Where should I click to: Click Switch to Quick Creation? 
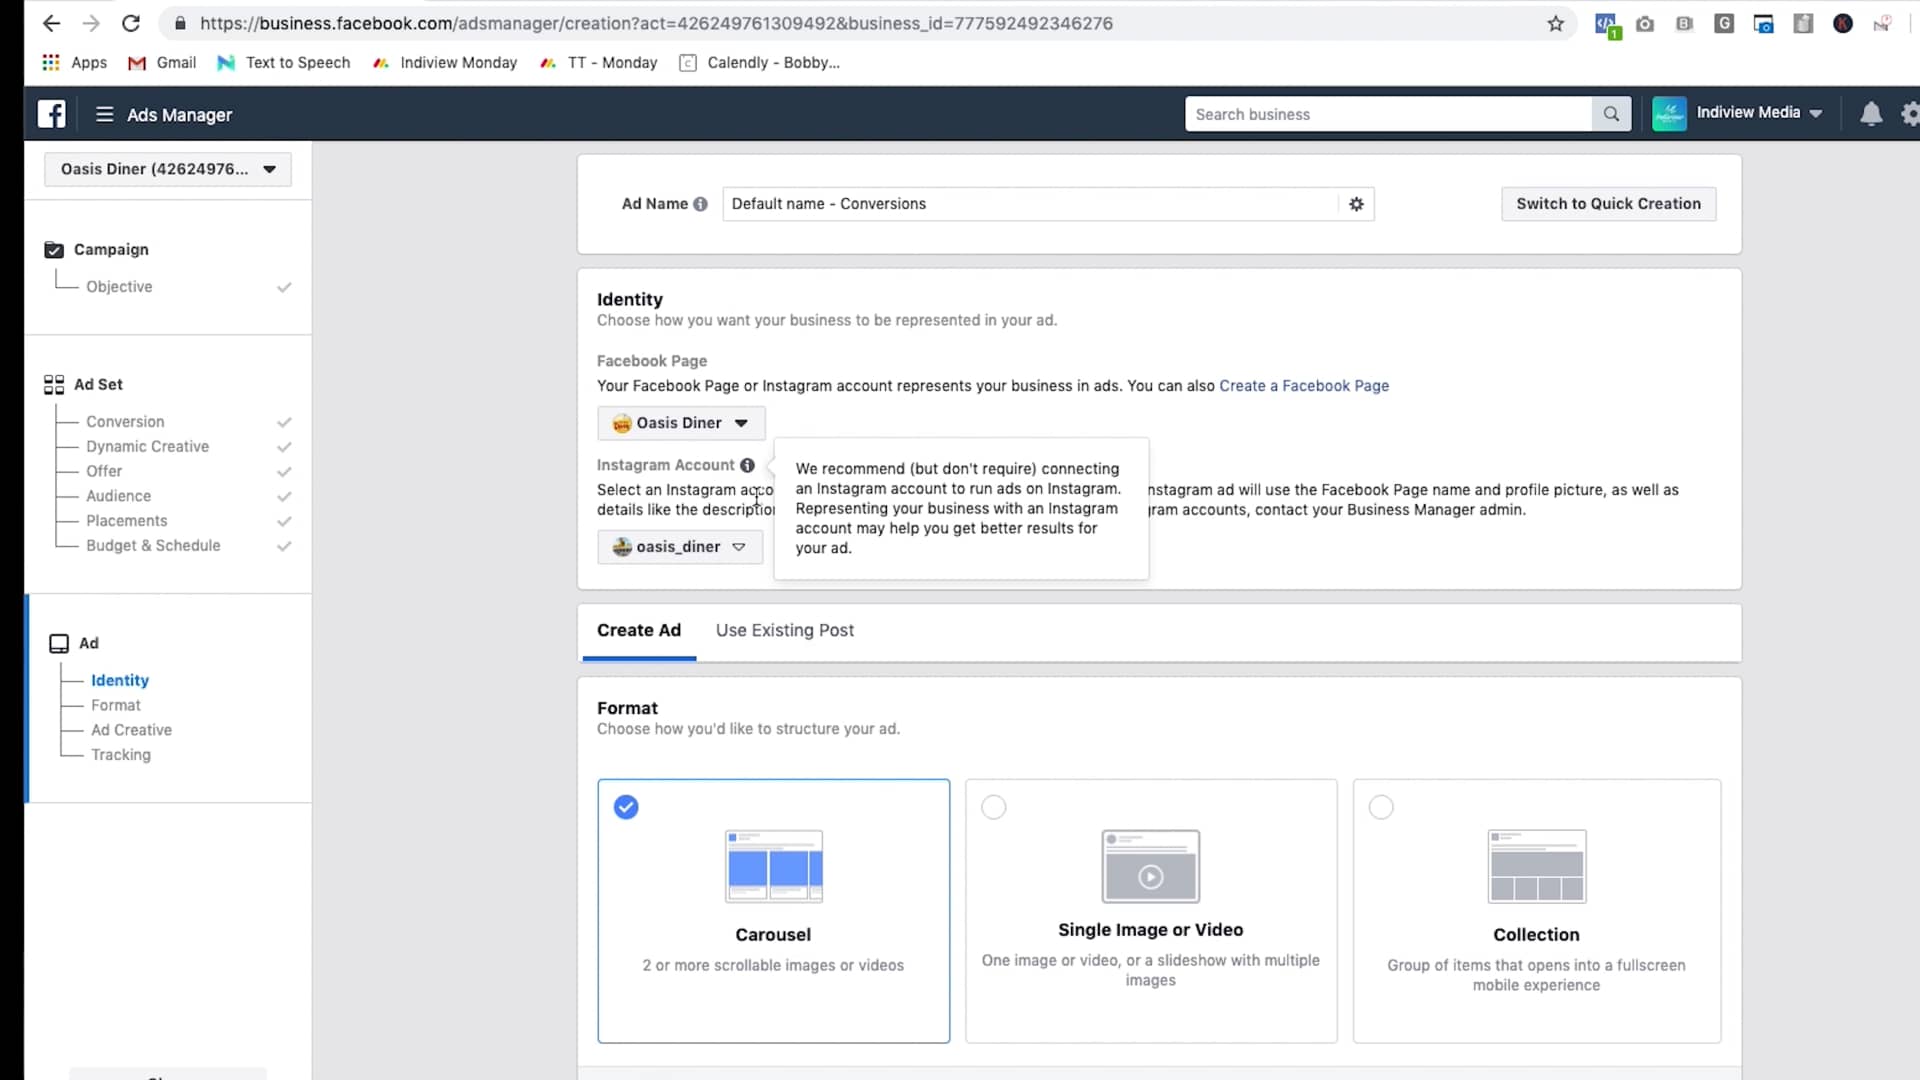1607,204
